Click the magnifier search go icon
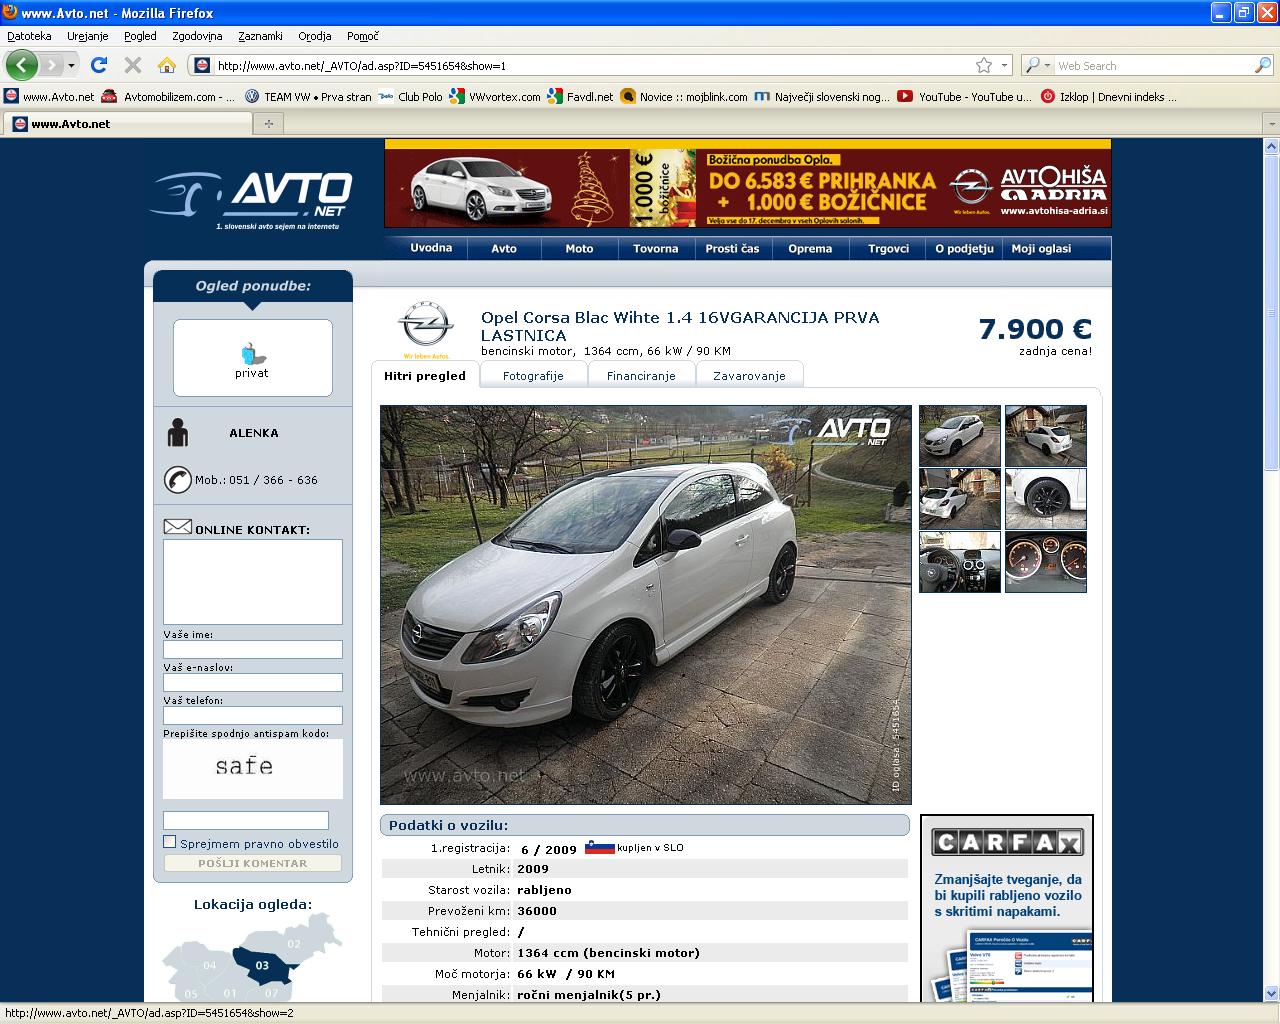Viewport: 1280px width, 1024px height. pos(1263,65)
